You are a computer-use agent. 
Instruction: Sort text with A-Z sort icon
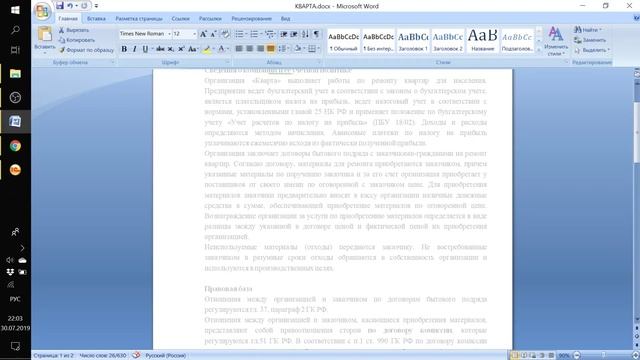[305, 34]
